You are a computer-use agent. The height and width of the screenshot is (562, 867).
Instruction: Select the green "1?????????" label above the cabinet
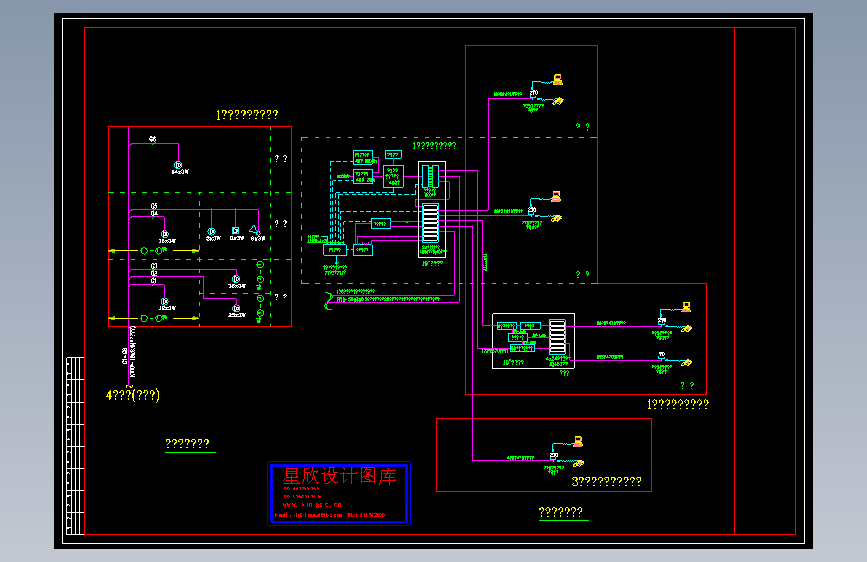tap(434, 145)
